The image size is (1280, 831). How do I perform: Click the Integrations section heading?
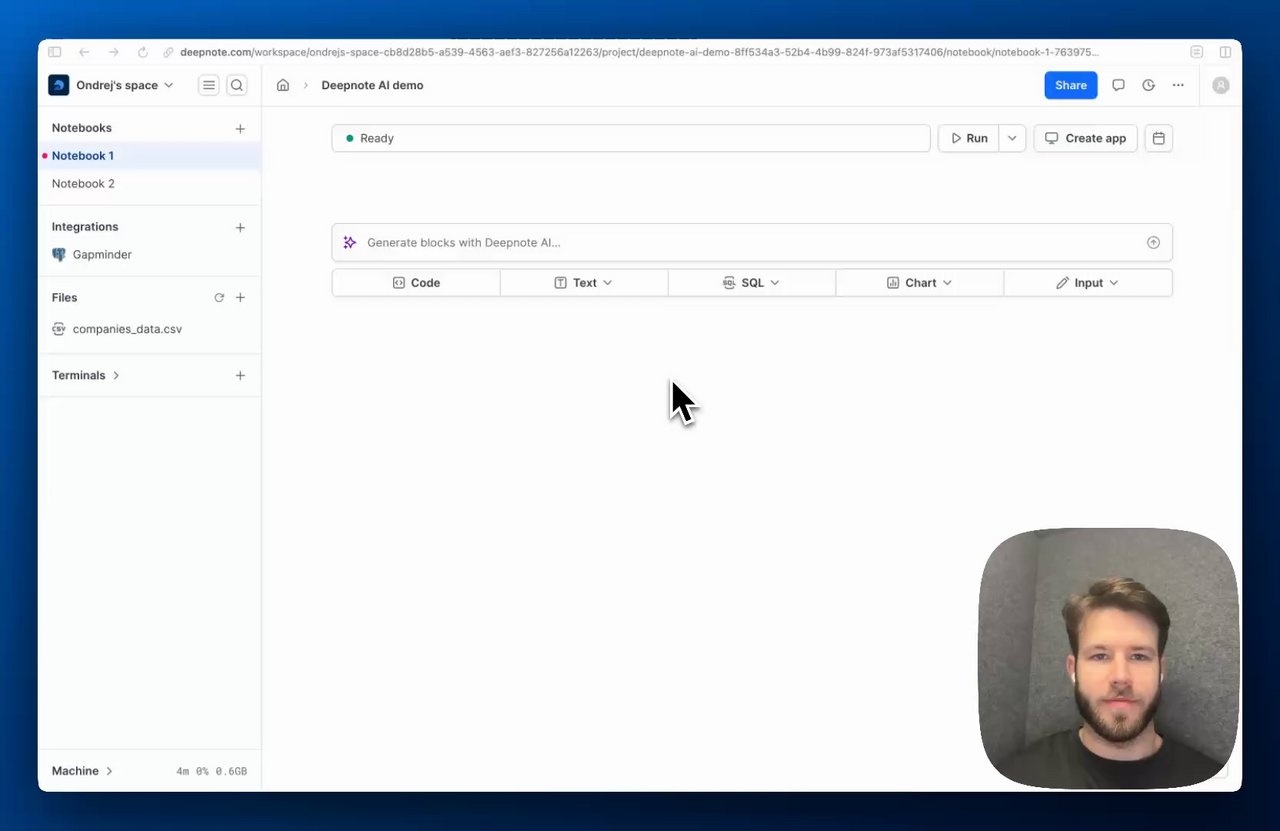85,227
